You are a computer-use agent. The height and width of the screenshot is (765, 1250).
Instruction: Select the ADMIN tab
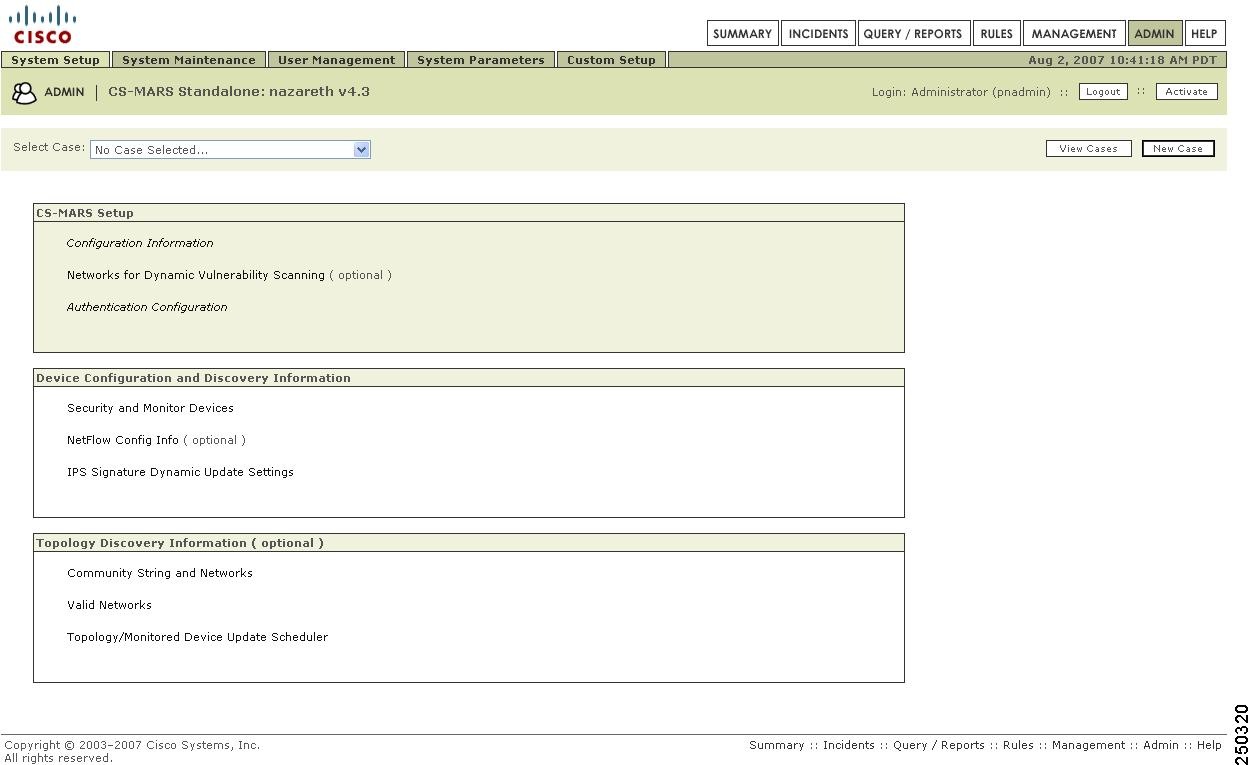1154,33
